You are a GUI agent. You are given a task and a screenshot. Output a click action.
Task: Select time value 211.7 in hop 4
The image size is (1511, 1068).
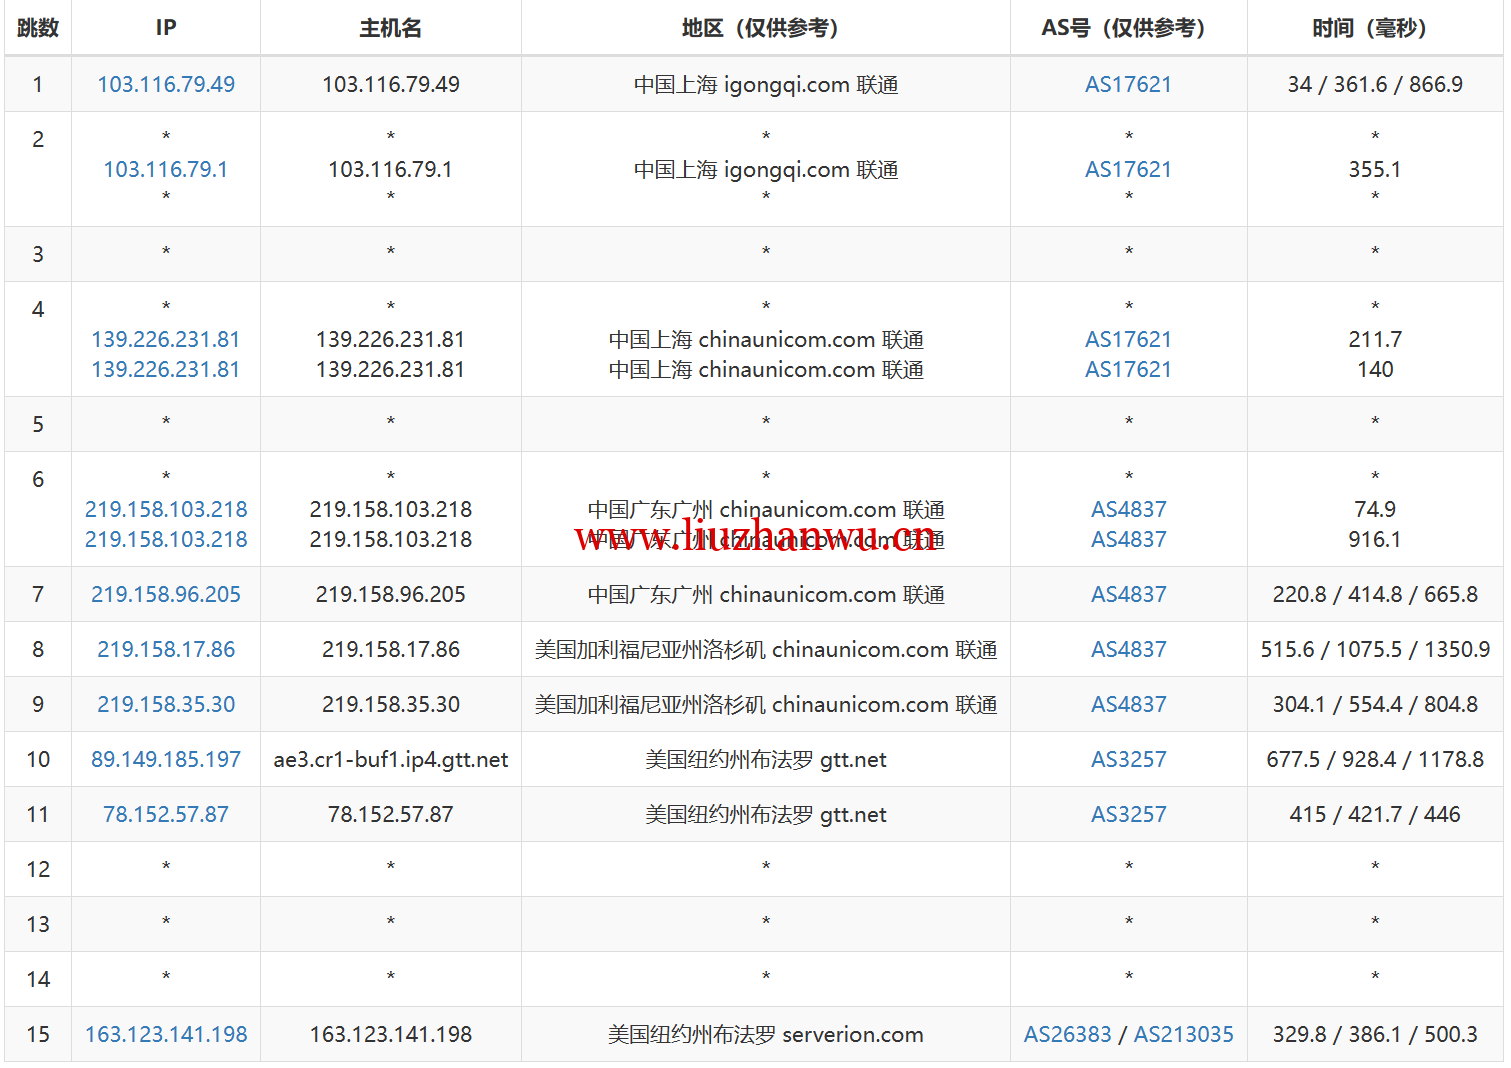[x=1375, y=339]
